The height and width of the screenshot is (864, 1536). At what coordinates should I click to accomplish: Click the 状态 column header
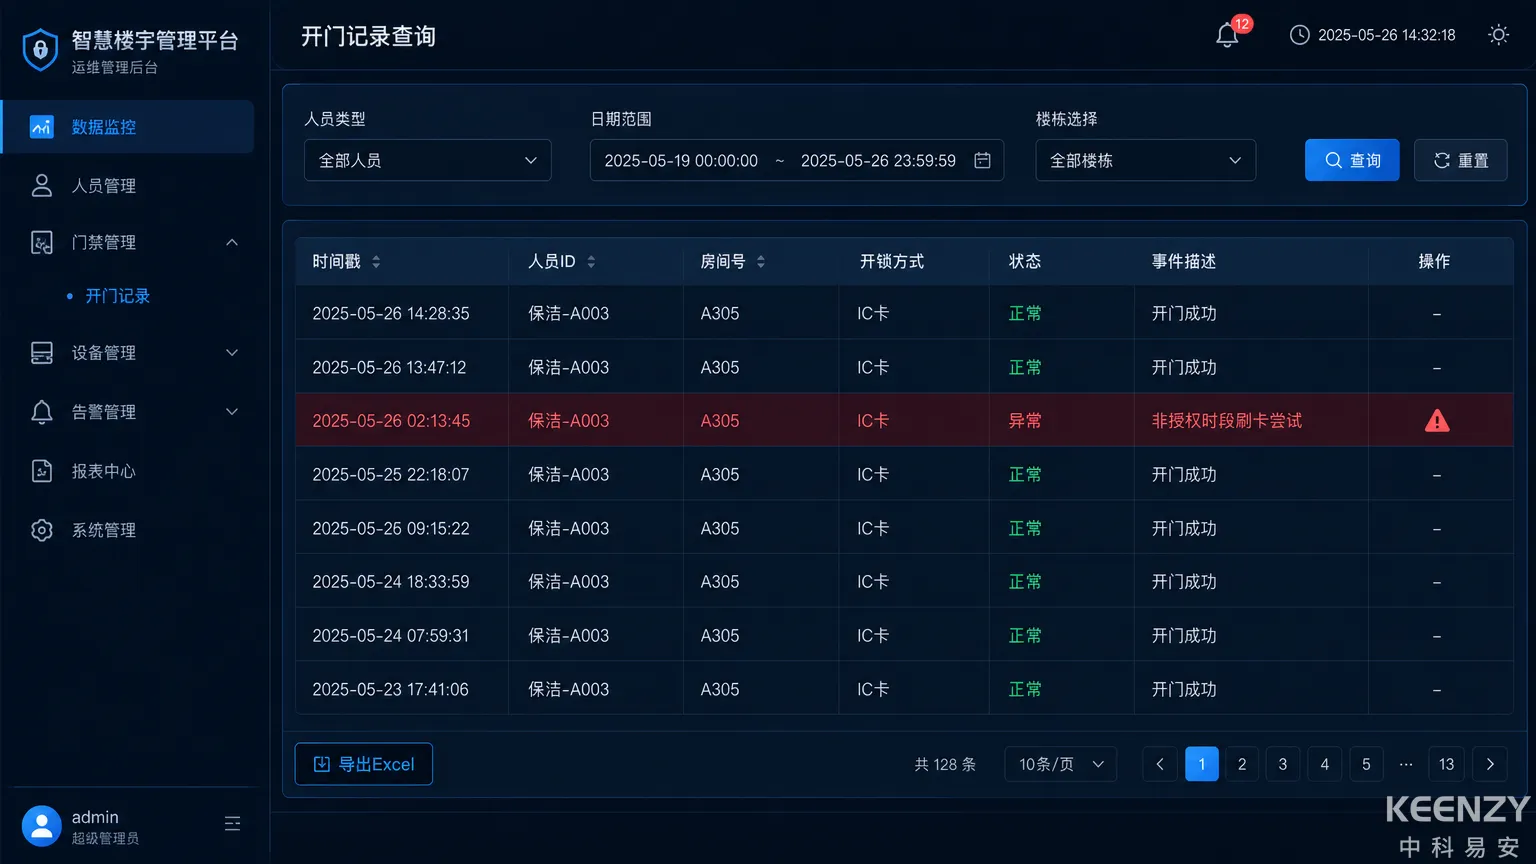(x=1025, y=262)
